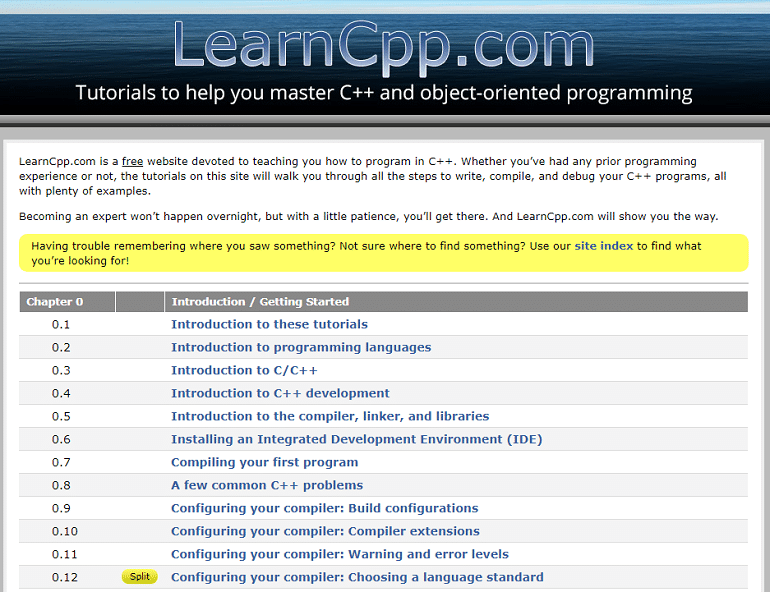Open Installing an Integrated Development Environment lesson
Image resolution: width=770 pixels, height=592 pixels.
pos(357,439)
